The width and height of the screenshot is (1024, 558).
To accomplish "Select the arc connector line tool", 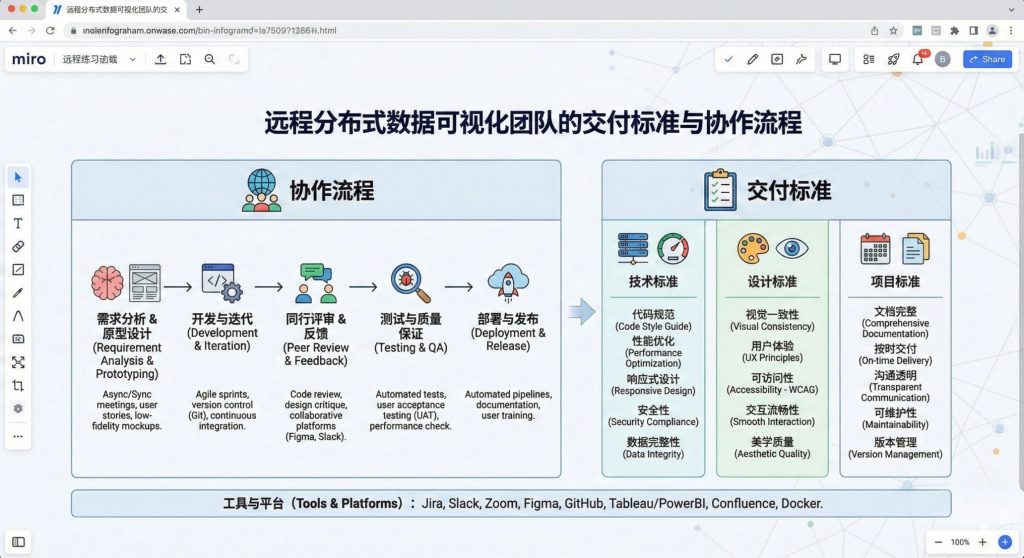I will [18, 316].
